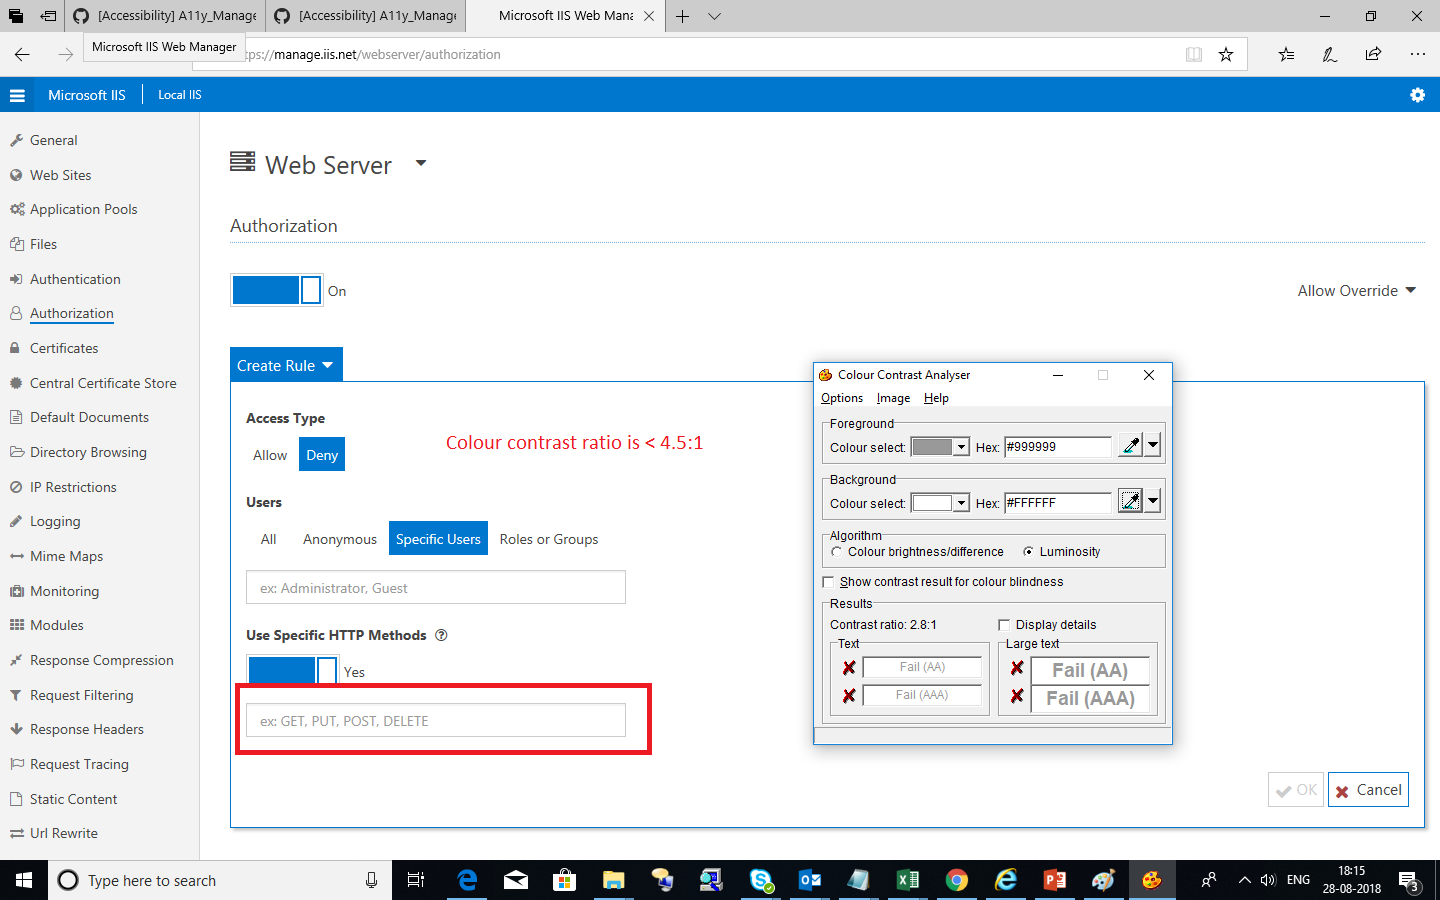Switch to the Microsoft IIS Web Manager browser tab
1440x900 pixels.
click(560, 16)
